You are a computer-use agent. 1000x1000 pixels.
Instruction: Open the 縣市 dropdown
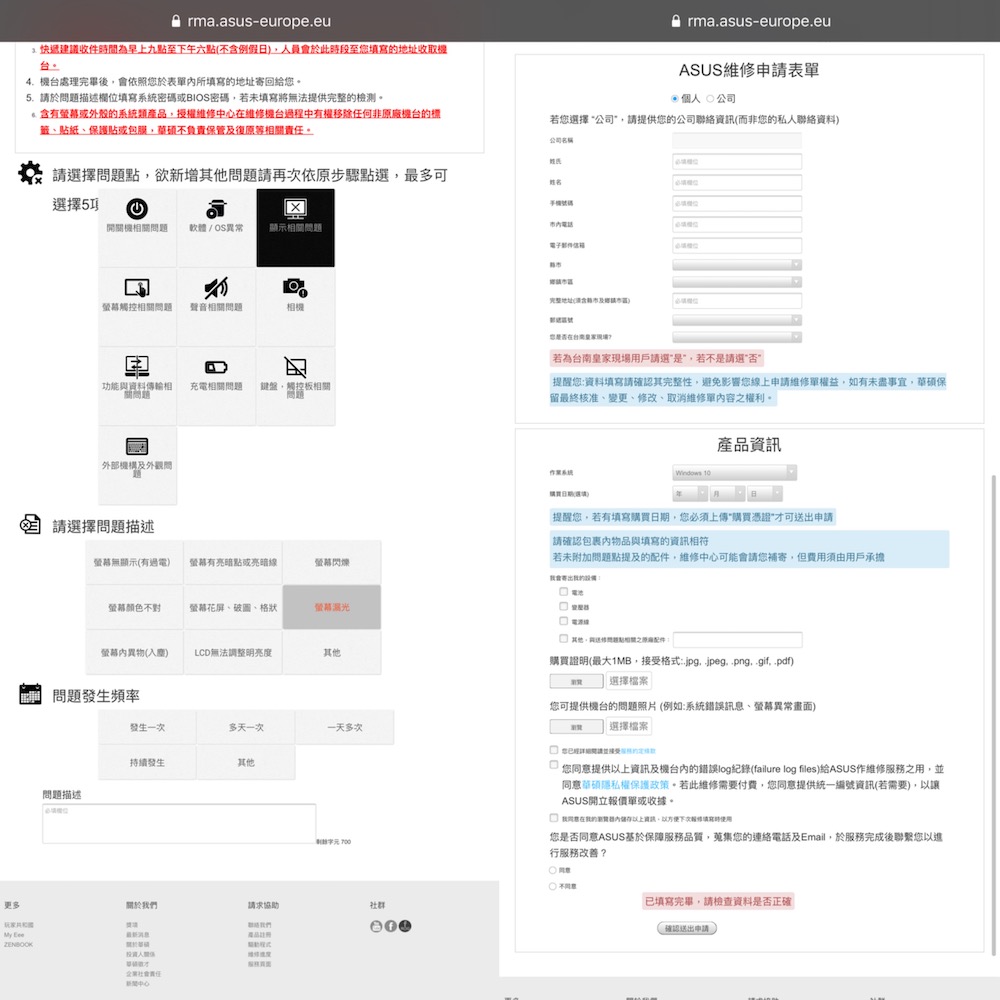coord(737,265)
